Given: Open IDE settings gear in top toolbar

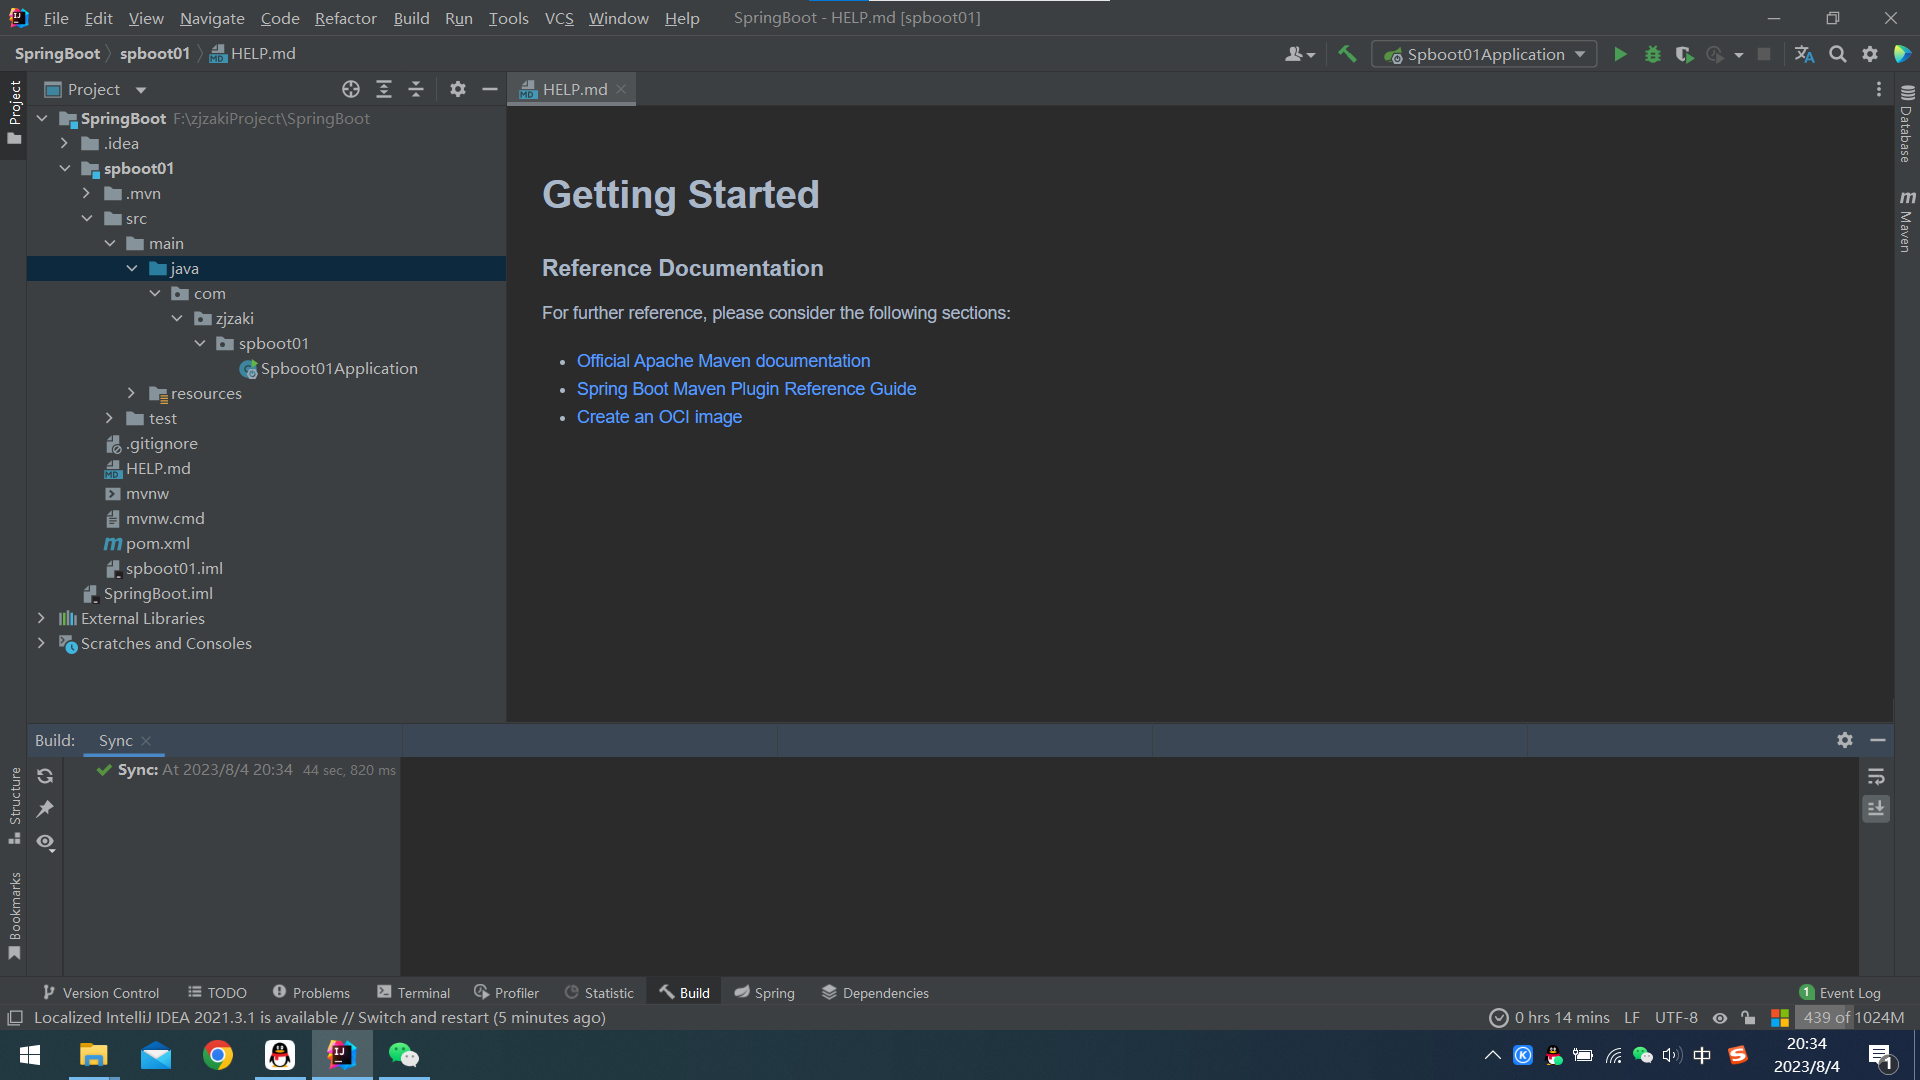Looking at the screenshot, I should [x=1870, y=54].
